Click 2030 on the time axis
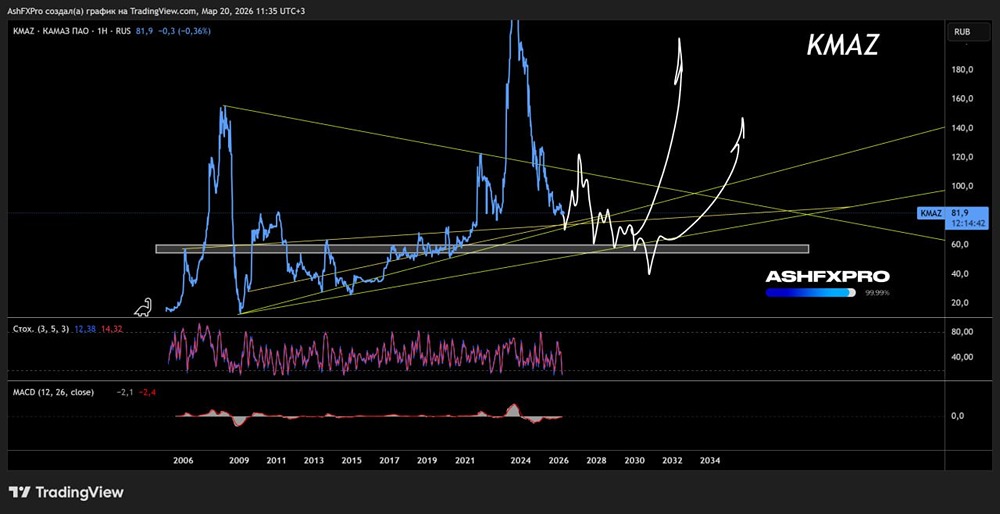Viewport: 1000px width, 514px height. click(x=634, y=460)
